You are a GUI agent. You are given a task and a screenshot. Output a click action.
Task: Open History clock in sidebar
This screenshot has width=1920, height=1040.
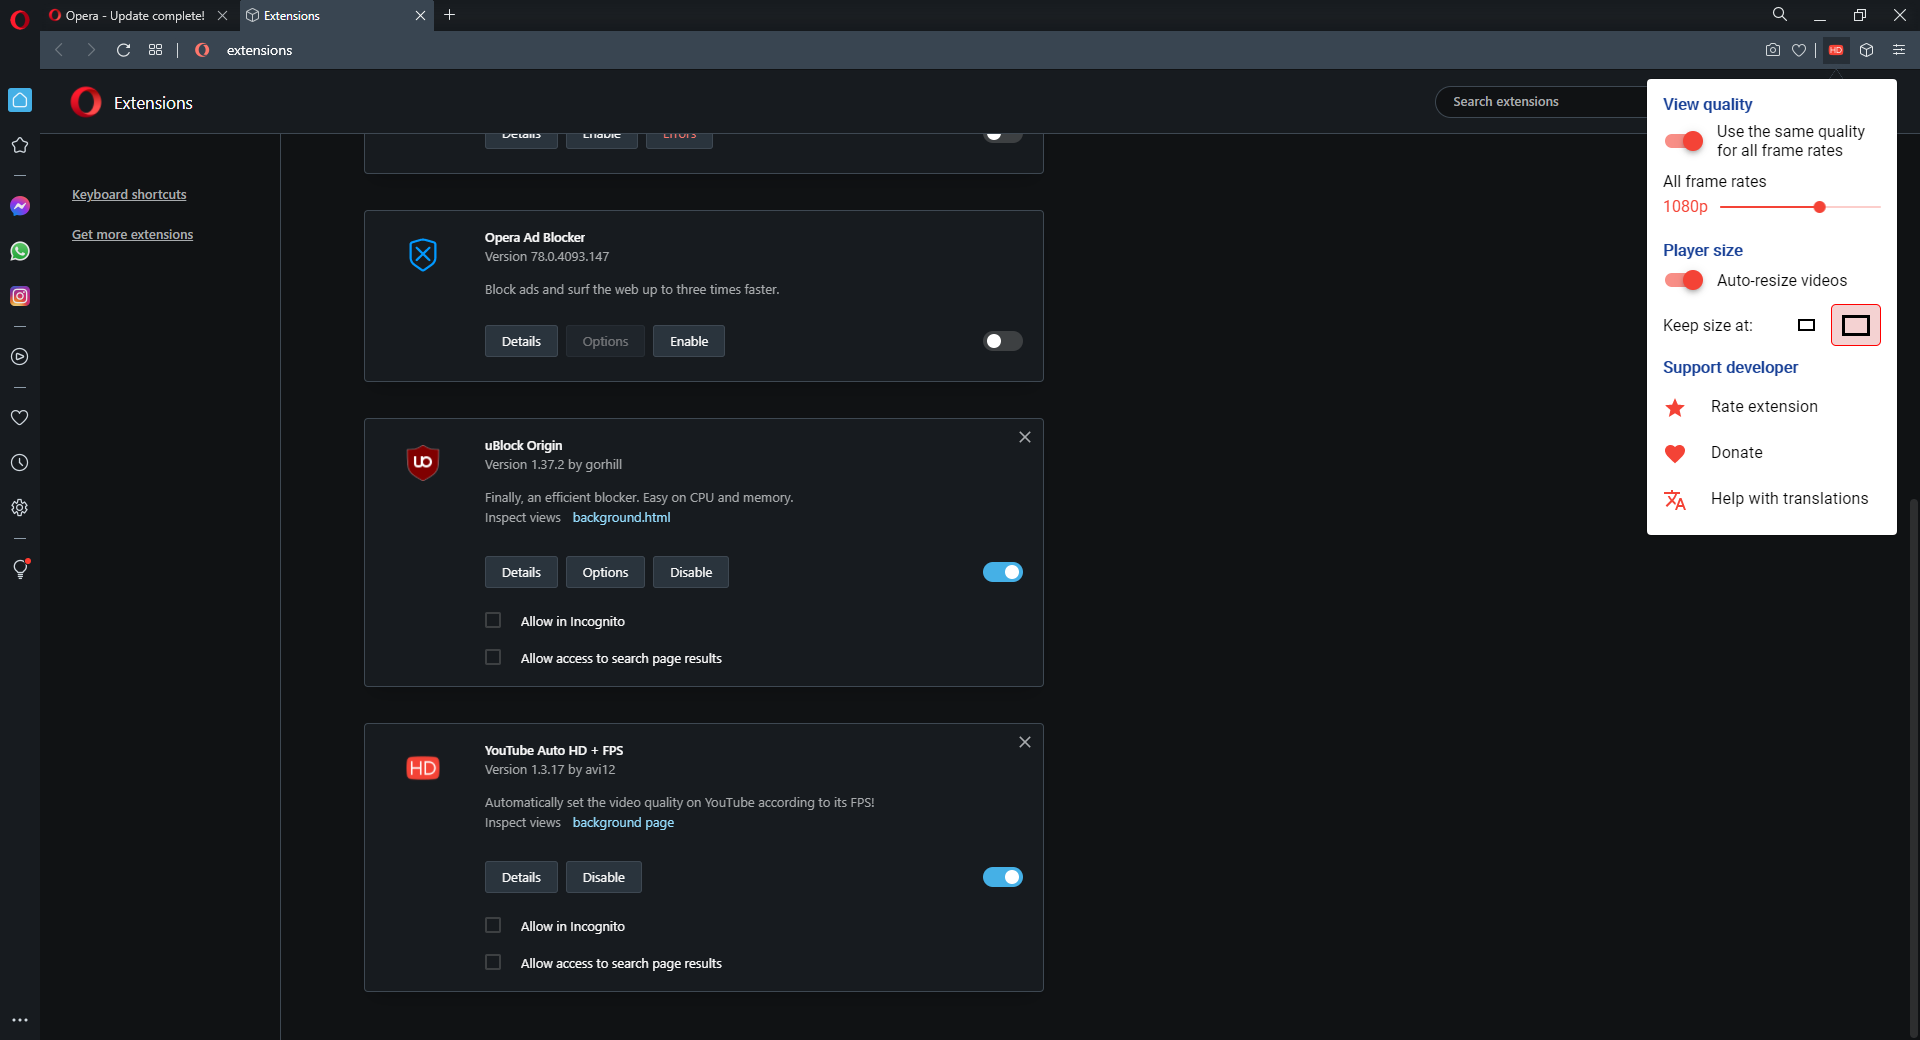(20, 463)
